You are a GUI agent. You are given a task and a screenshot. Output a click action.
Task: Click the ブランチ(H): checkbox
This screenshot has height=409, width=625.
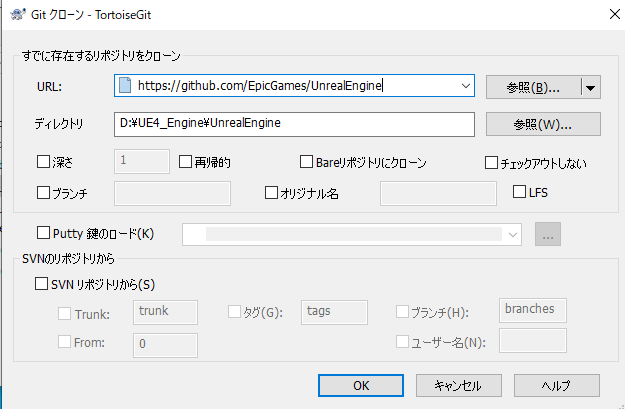[402, 312]
